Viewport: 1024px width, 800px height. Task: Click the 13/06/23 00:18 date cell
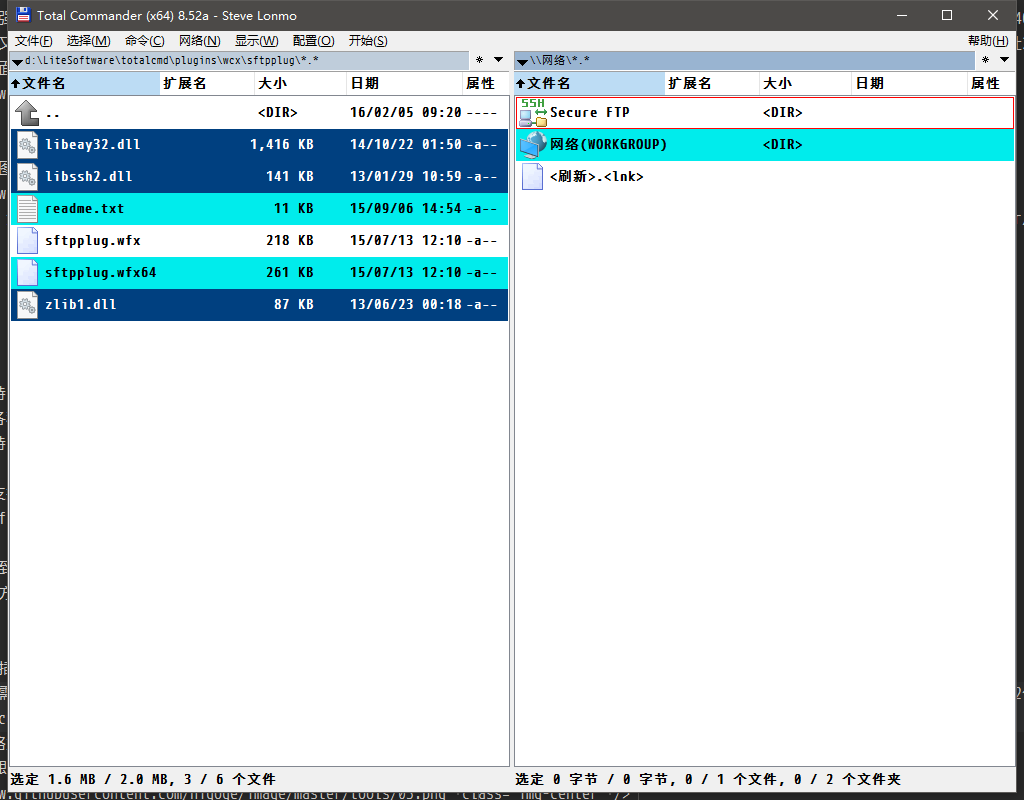click(x=406, y=304)
